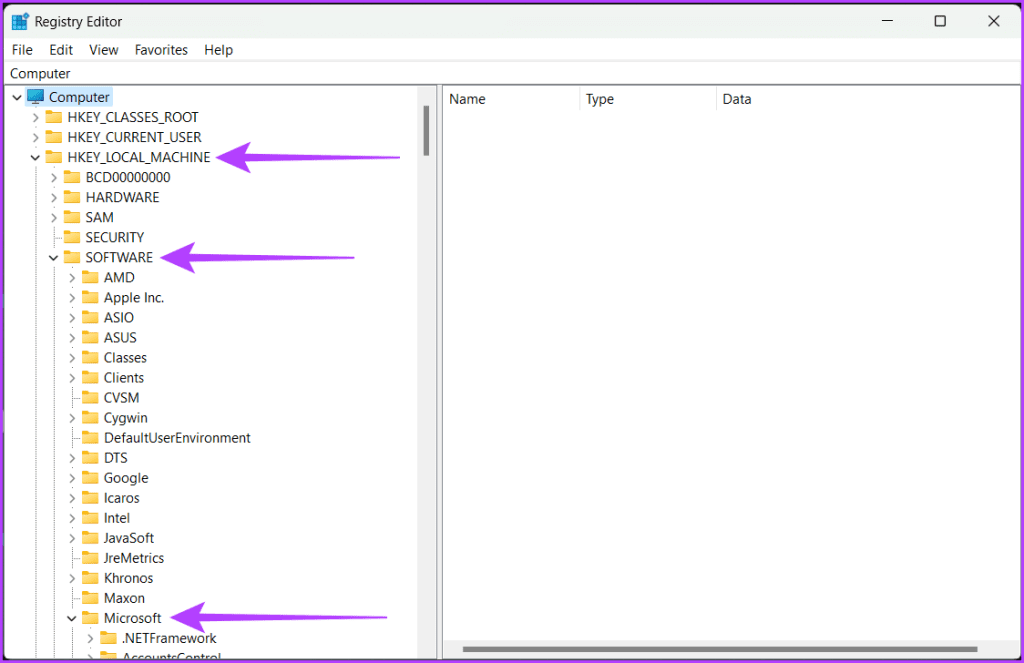Select the SAM key
This screenshot has width=1024, height=663.
[99, 218]
